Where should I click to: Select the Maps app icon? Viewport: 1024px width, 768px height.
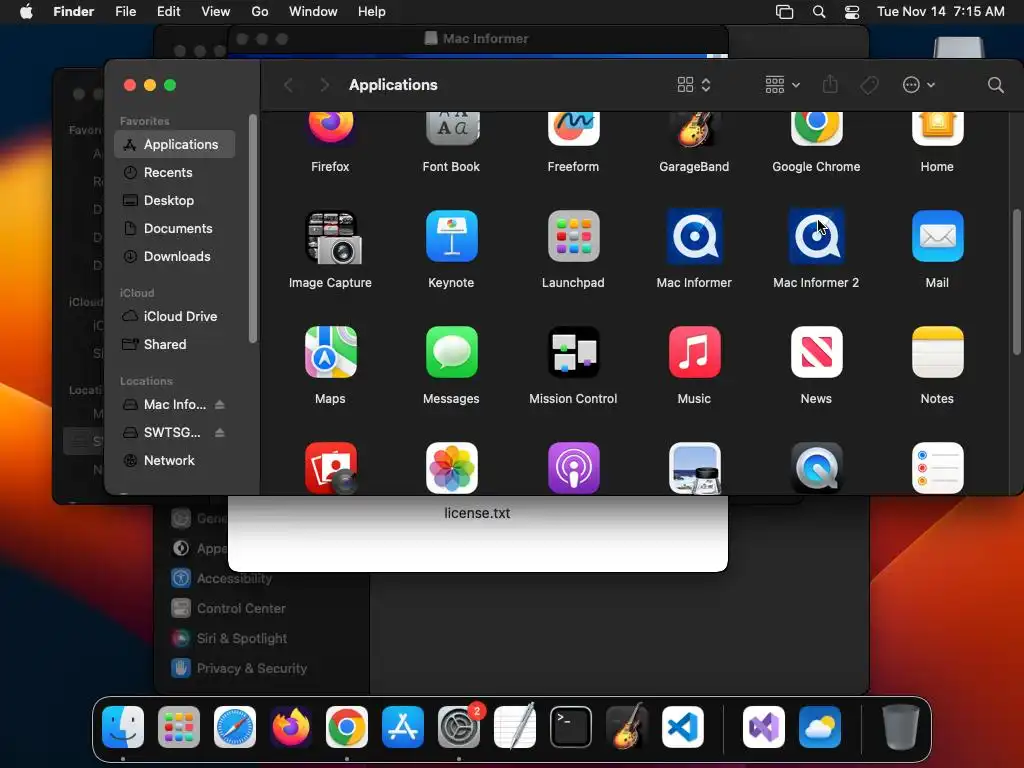point(330,352)
